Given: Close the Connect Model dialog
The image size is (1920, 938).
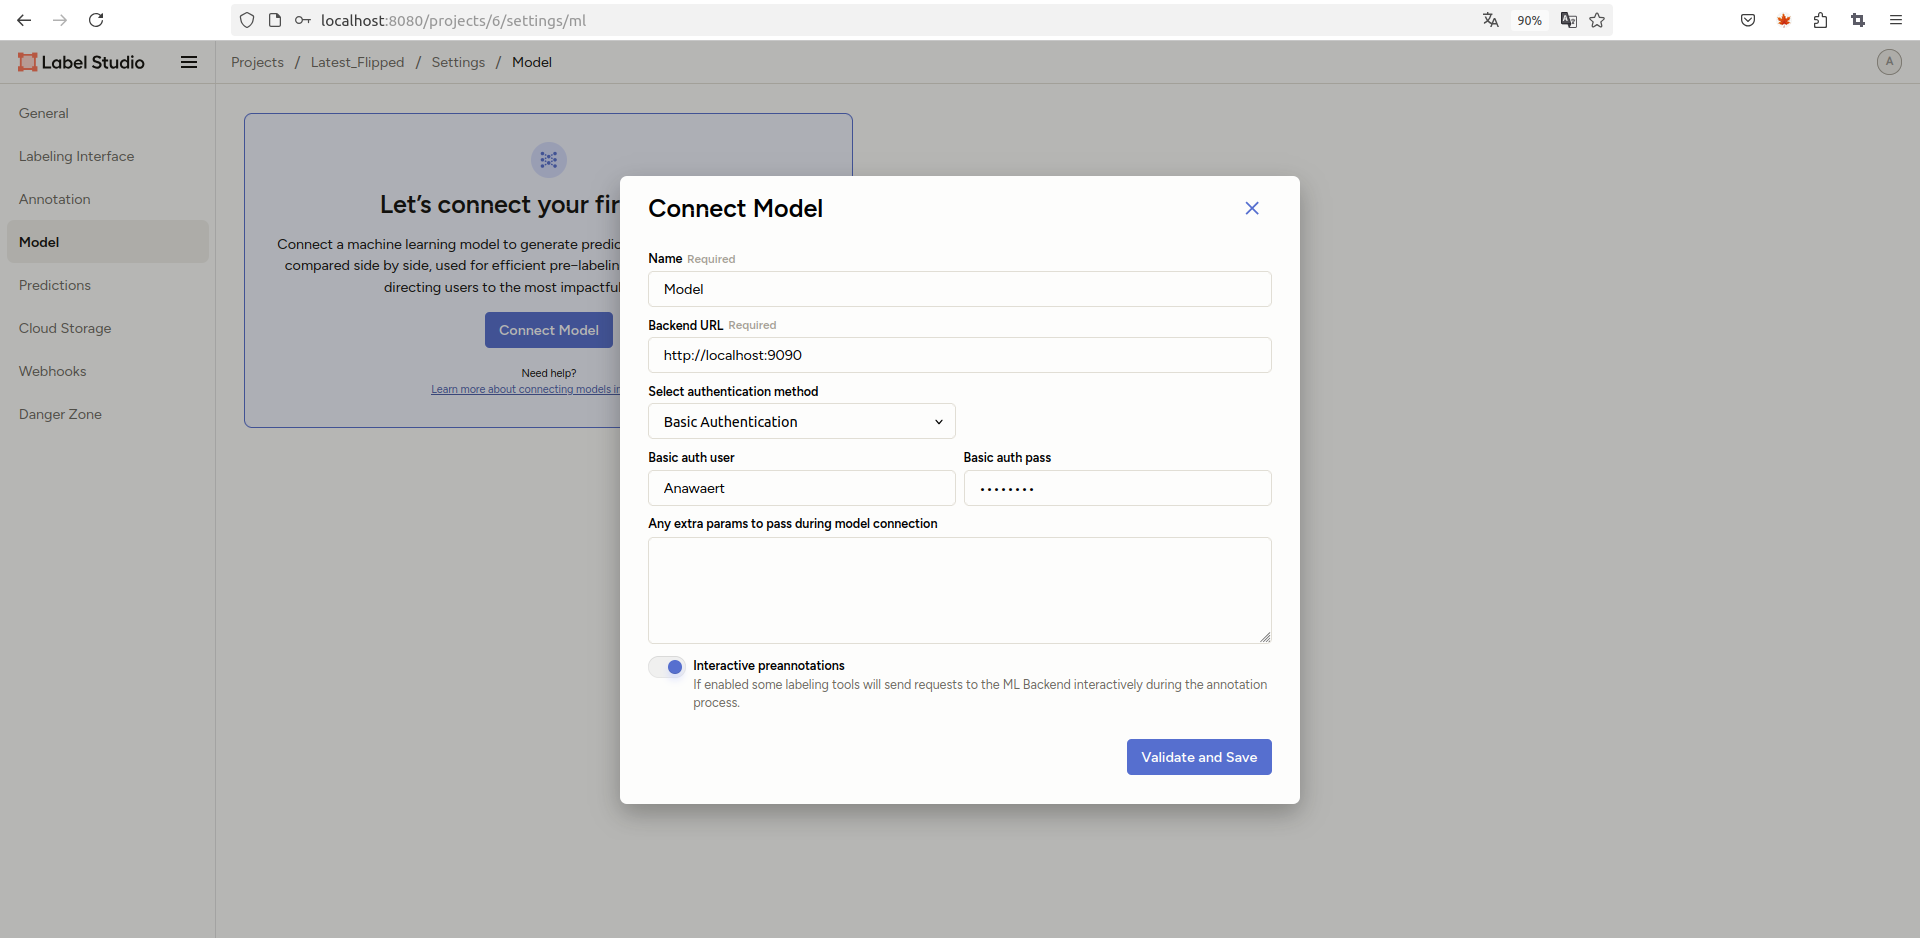Looking at the screenshot, I should pos(1251,208).
